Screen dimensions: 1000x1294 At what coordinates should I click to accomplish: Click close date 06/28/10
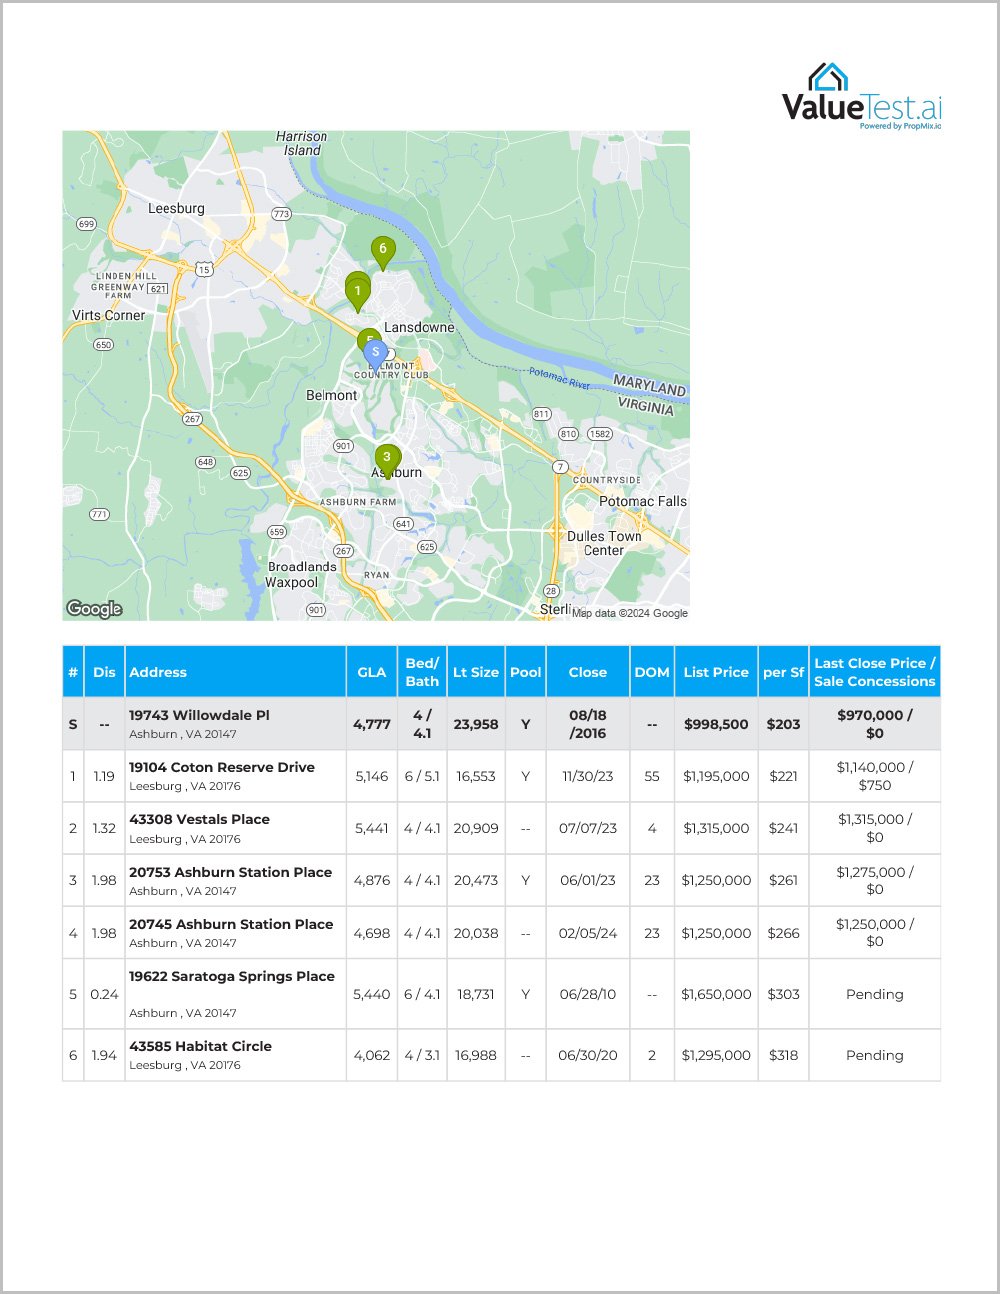[588, 994]
